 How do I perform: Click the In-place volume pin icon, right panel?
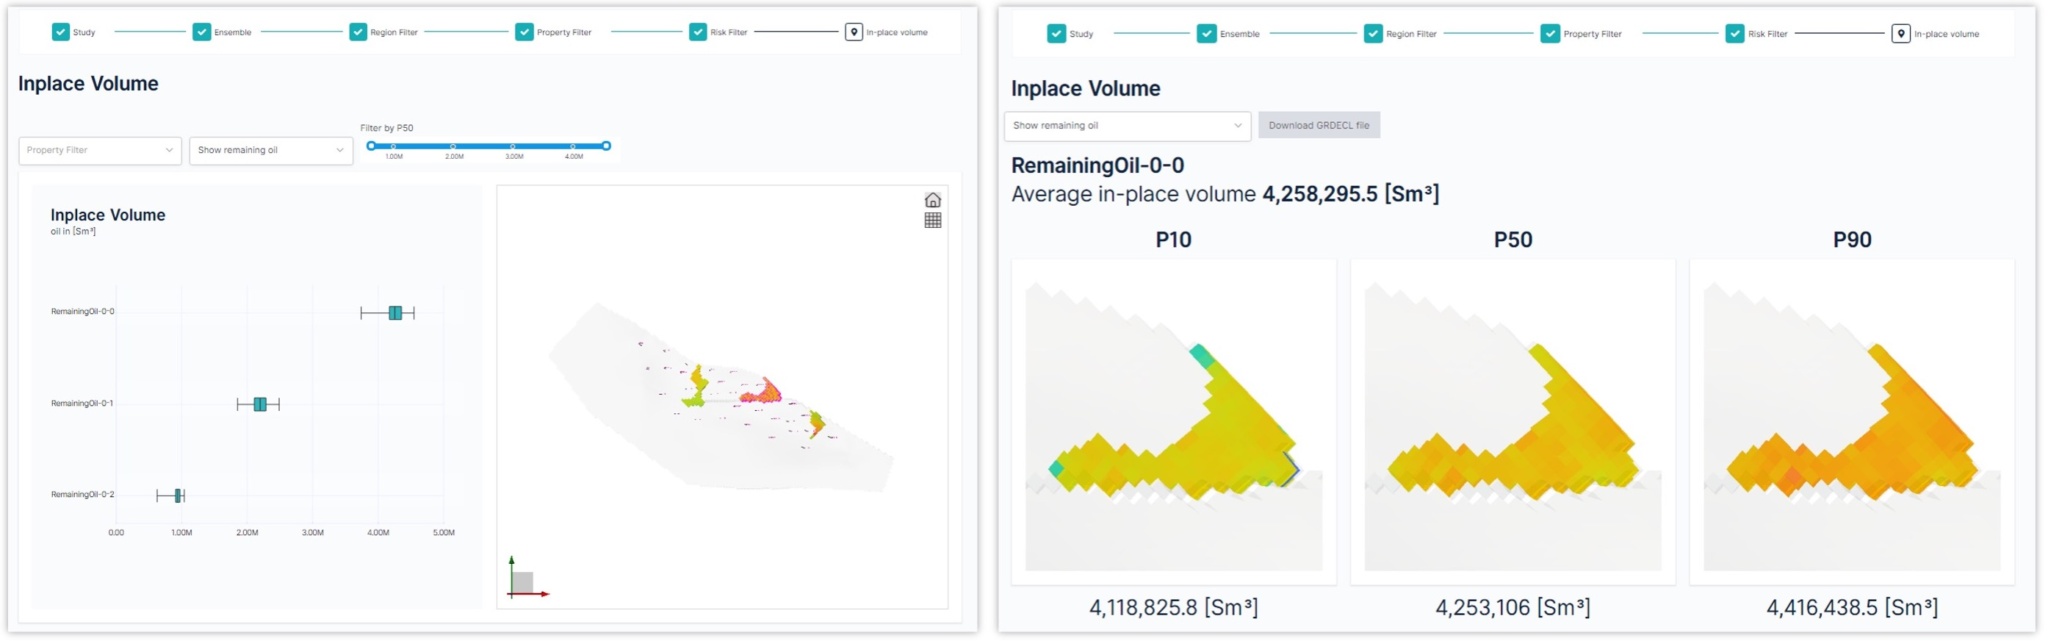[1901, 34]
